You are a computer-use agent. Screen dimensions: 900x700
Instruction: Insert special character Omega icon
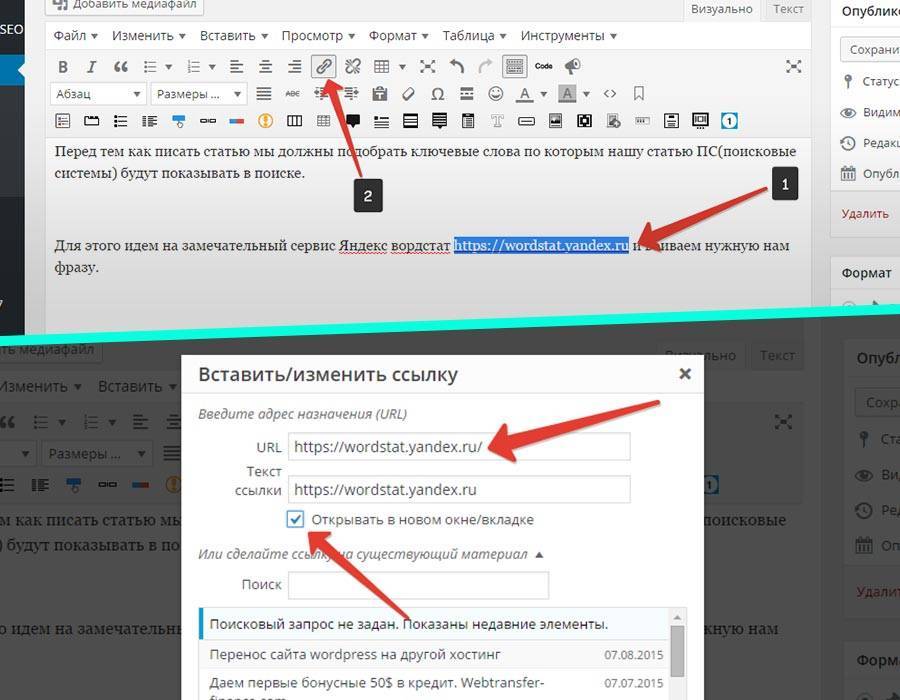pos(437,94)
